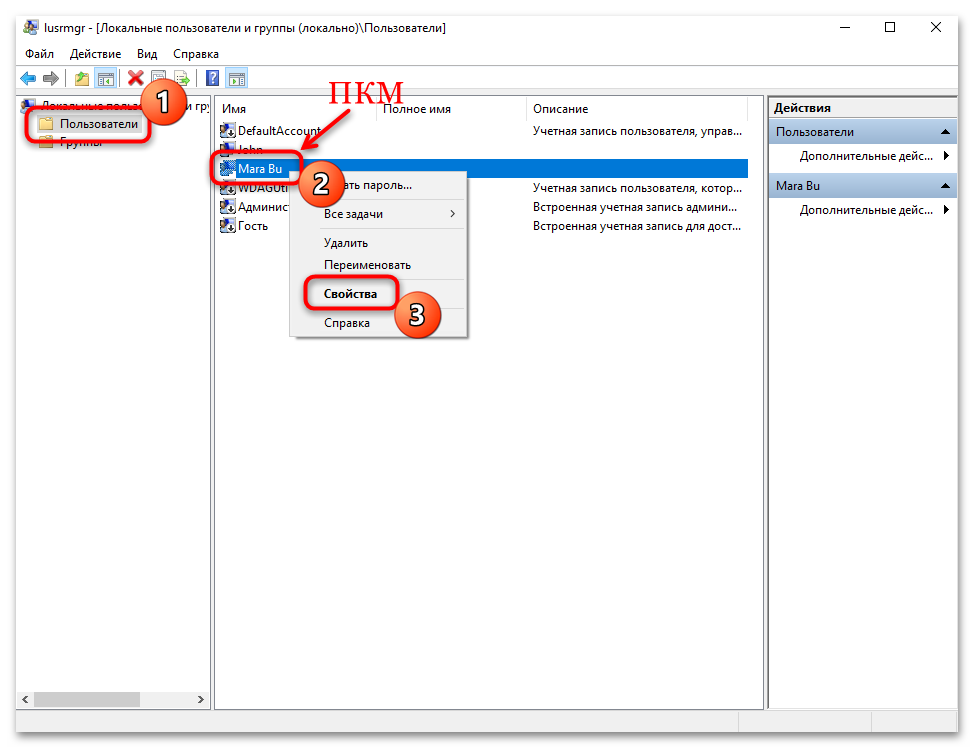974x748 pixels.
Task: Click the export list toolbar icon
Action: pyautogui.click(x=181, y=78)
